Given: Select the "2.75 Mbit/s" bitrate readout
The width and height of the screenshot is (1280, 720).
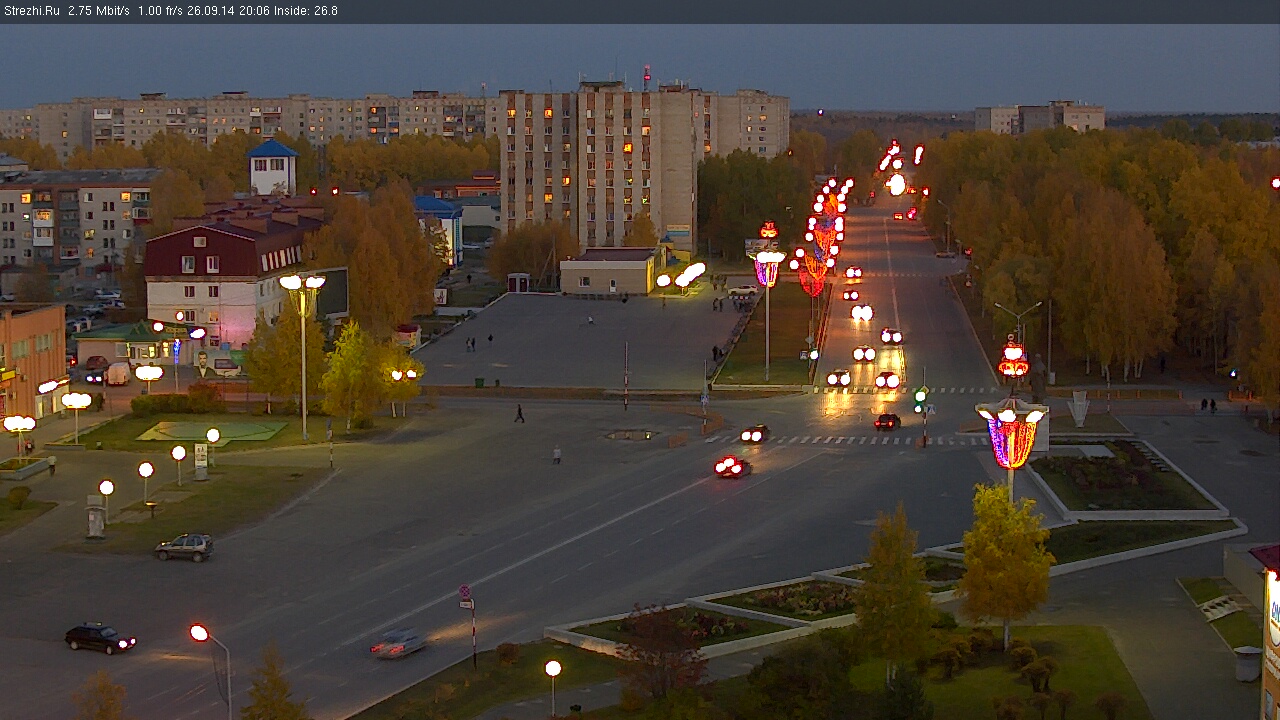Looking at the screenshot, I should (99, 11).
